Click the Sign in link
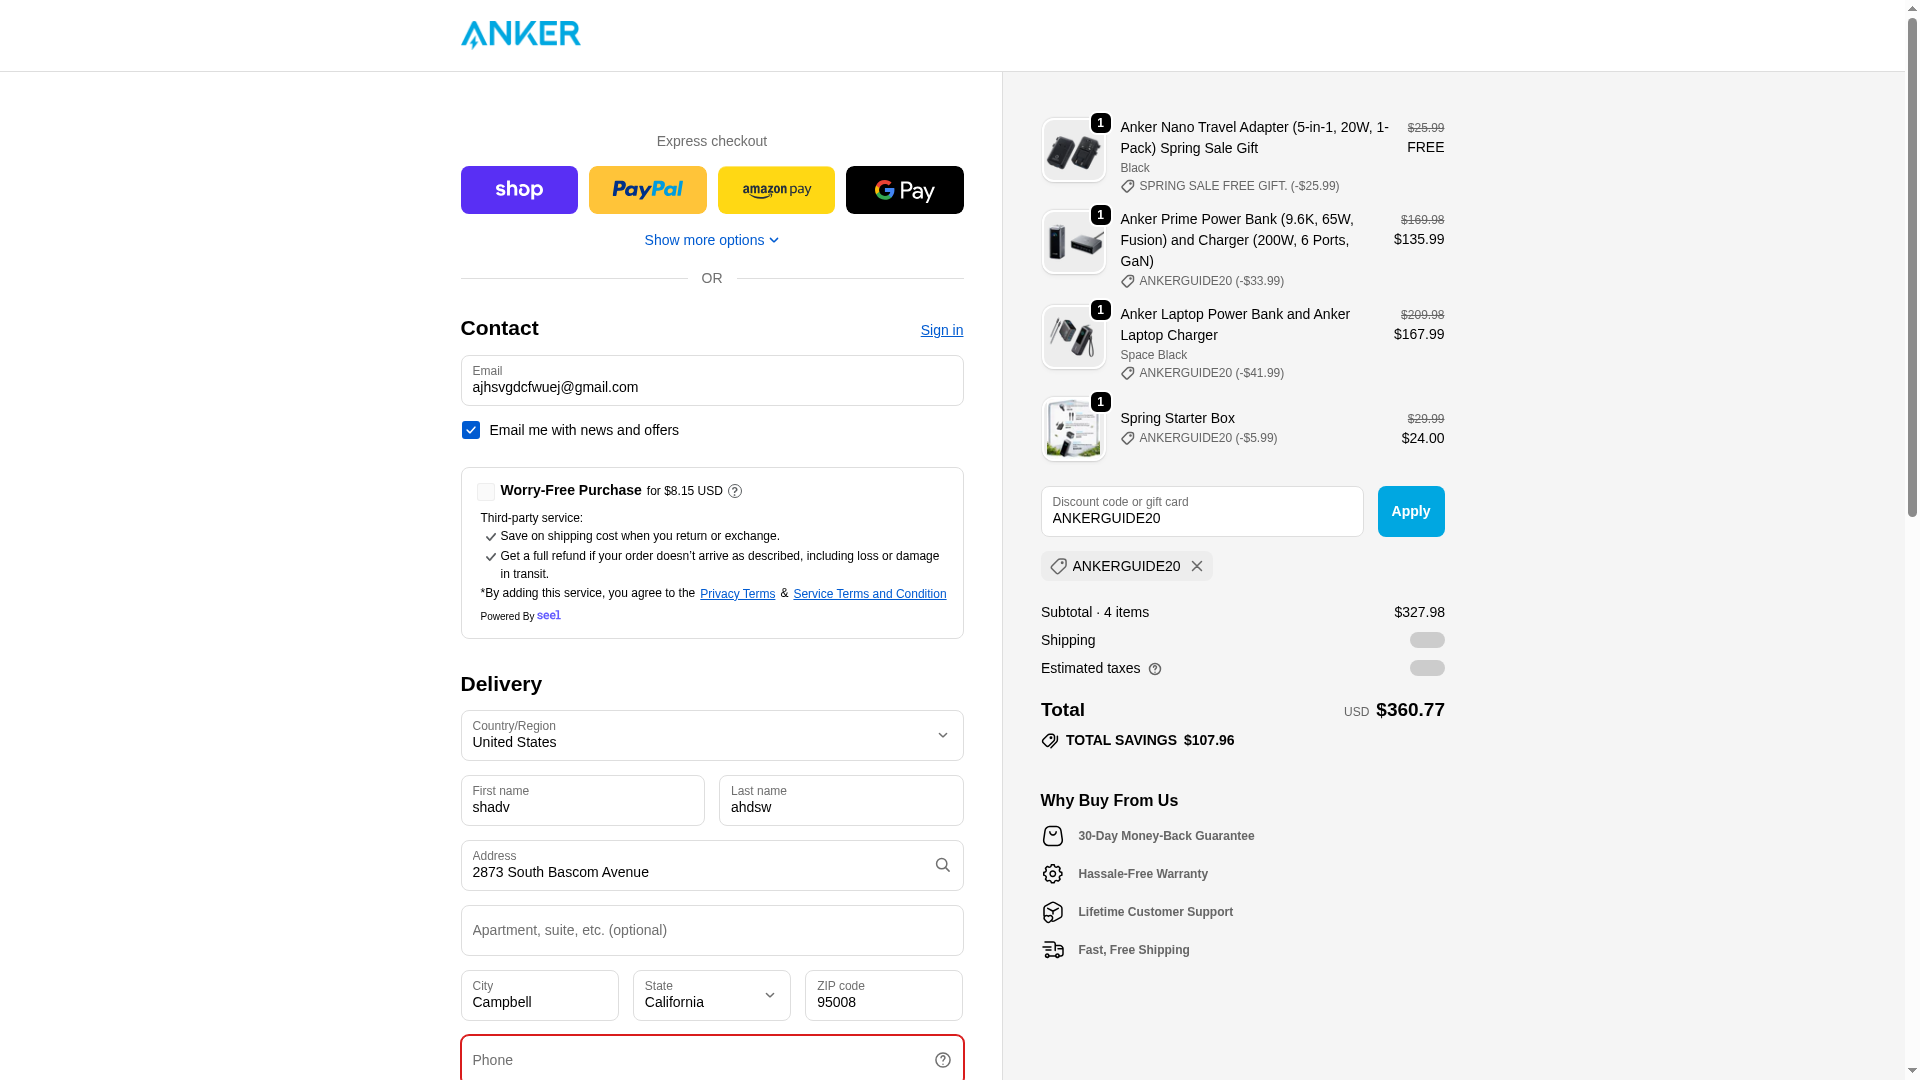Screen dimensions: 1920x1080 (942, 330)
